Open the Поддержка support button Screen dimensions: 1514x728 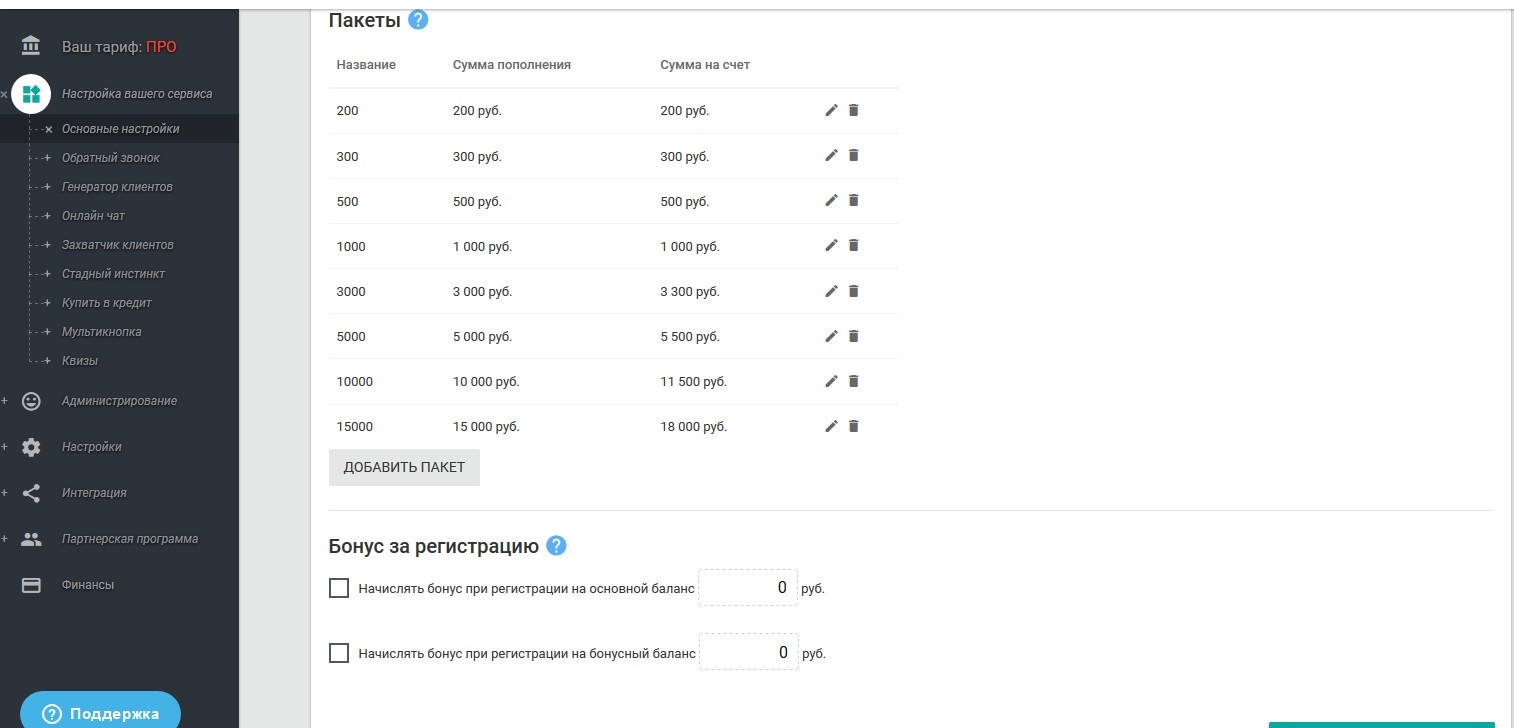pos(100,713)
